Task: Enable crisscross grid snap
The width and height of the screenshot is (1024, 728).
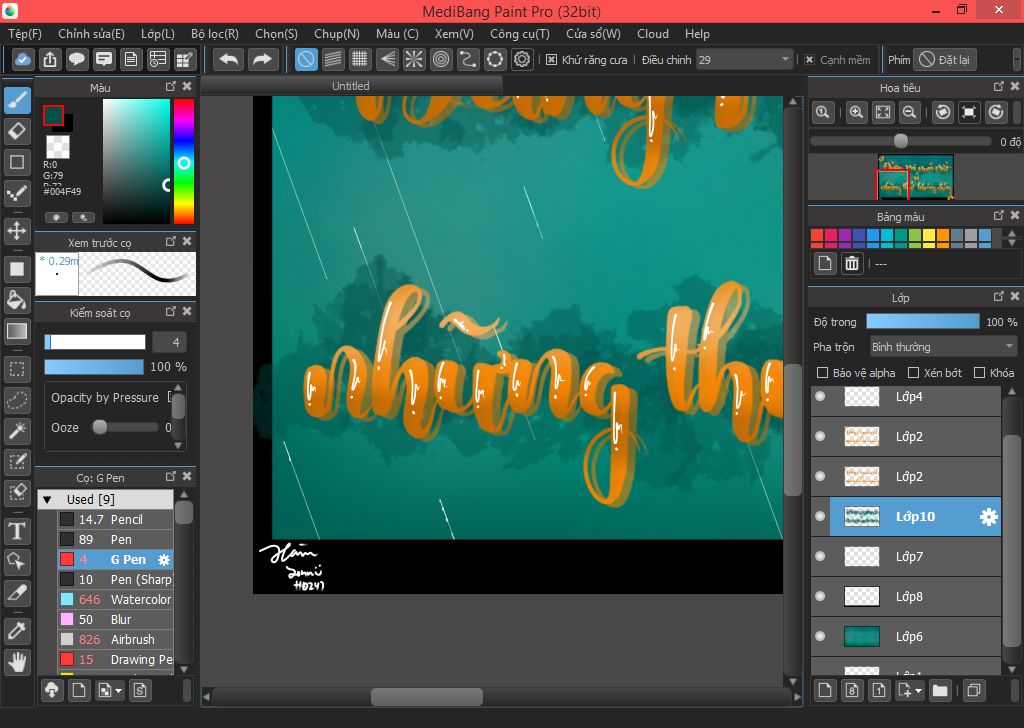Action: [x=360, y=59]
